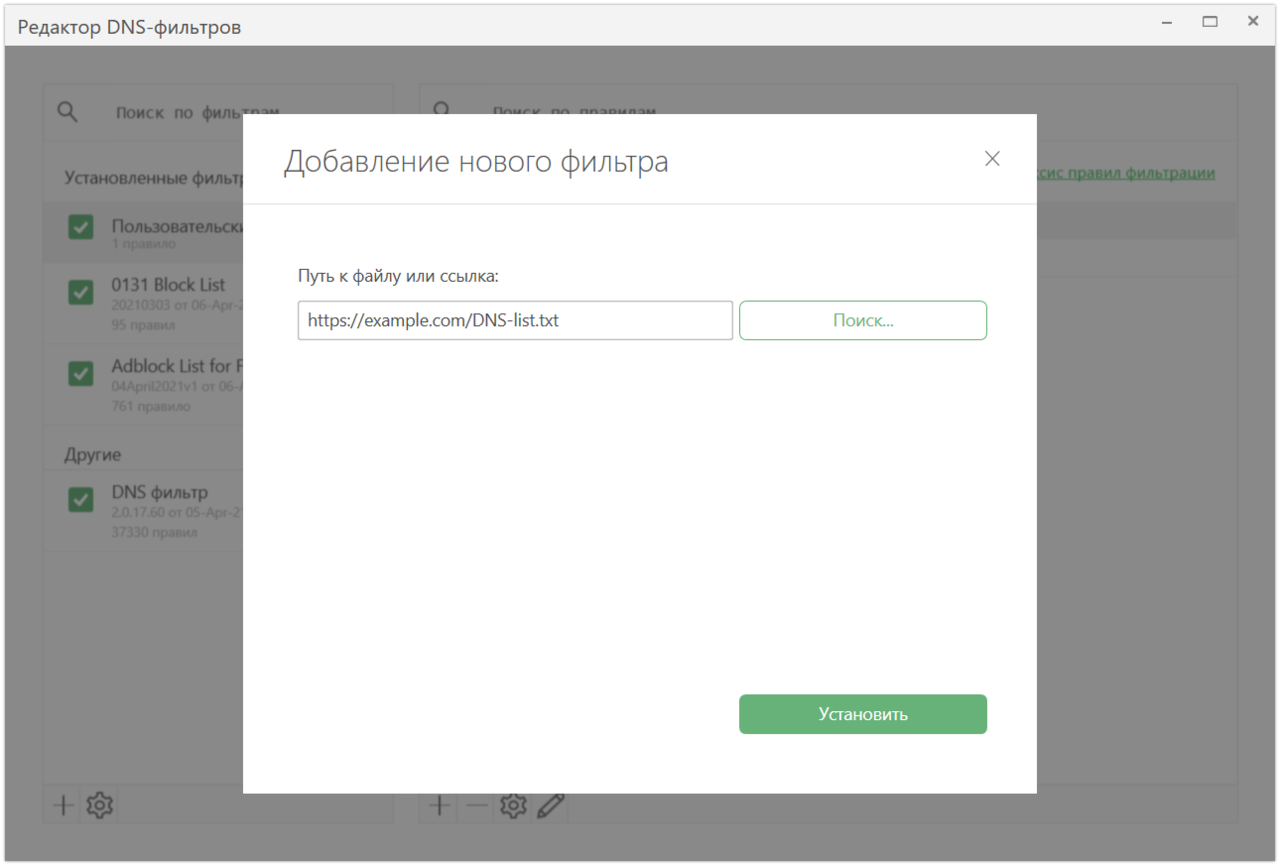Minimize the Редактор DNS-фильтров window
The image size is (1280, 866).
pos(1167,21)
